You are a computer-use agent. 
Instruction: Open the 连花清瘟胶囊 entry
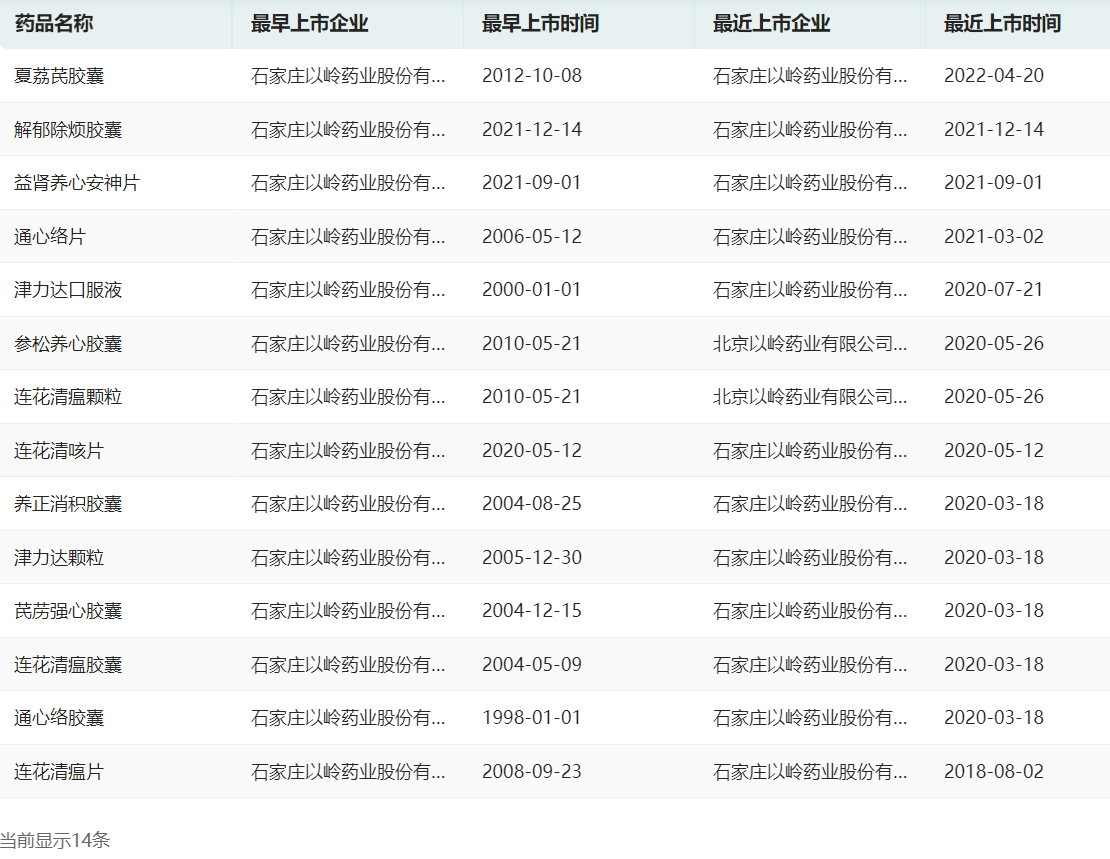point(68,665)
